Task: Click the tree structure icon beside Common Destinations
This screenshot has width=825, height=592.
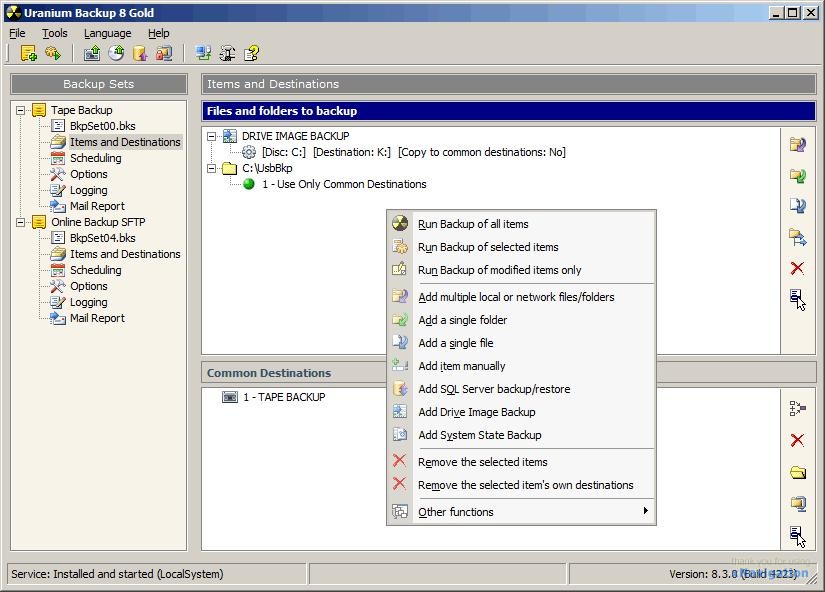Action: pos(797,408)
